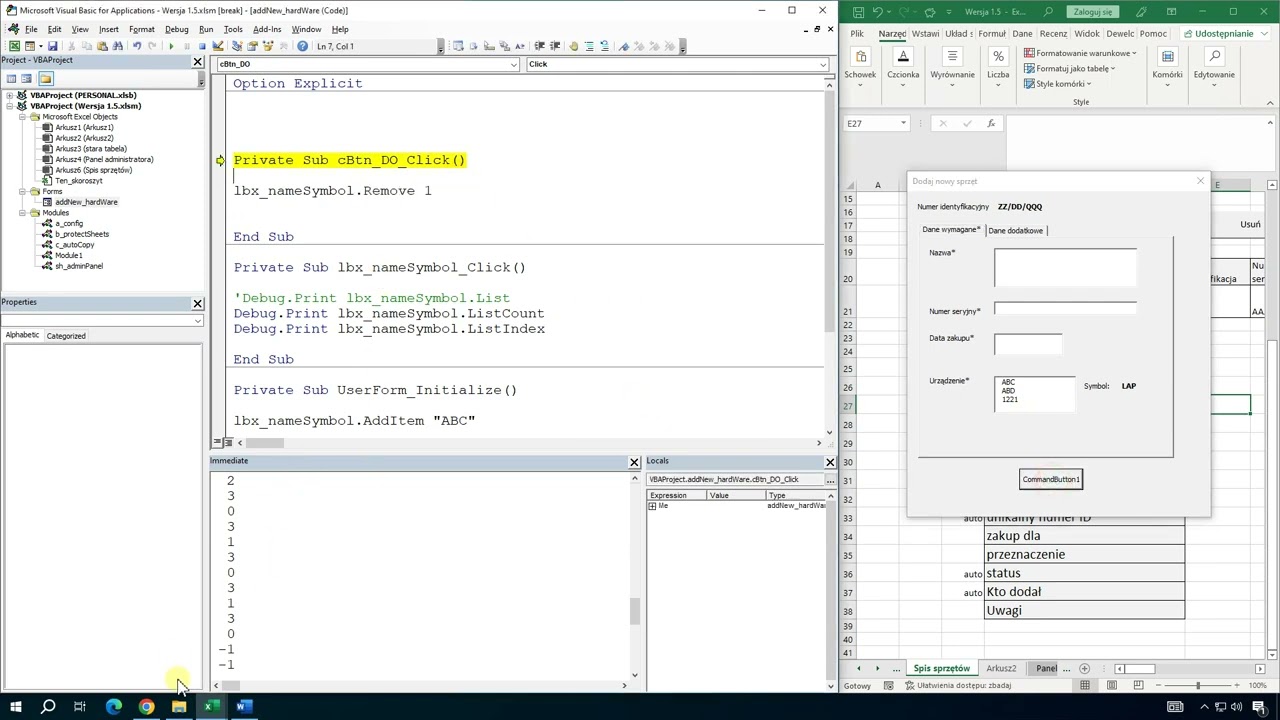Toggle Design Mode in VBA toolbar
Viewport: 1280px width, 720px height.
[218, 46]
